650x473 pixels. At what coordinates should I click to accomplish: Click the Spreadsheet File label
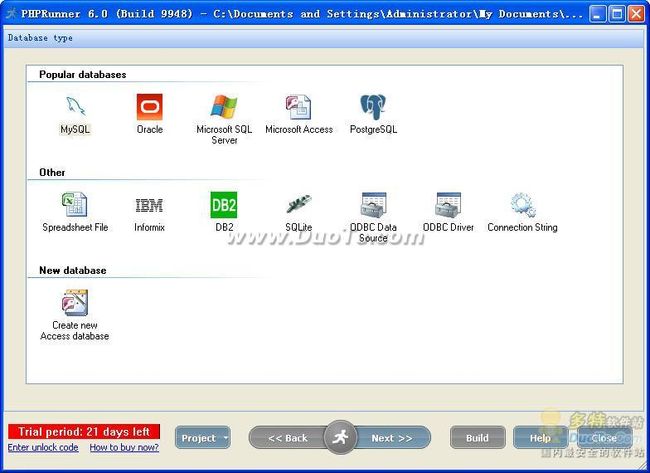click(x=75, y=227)
